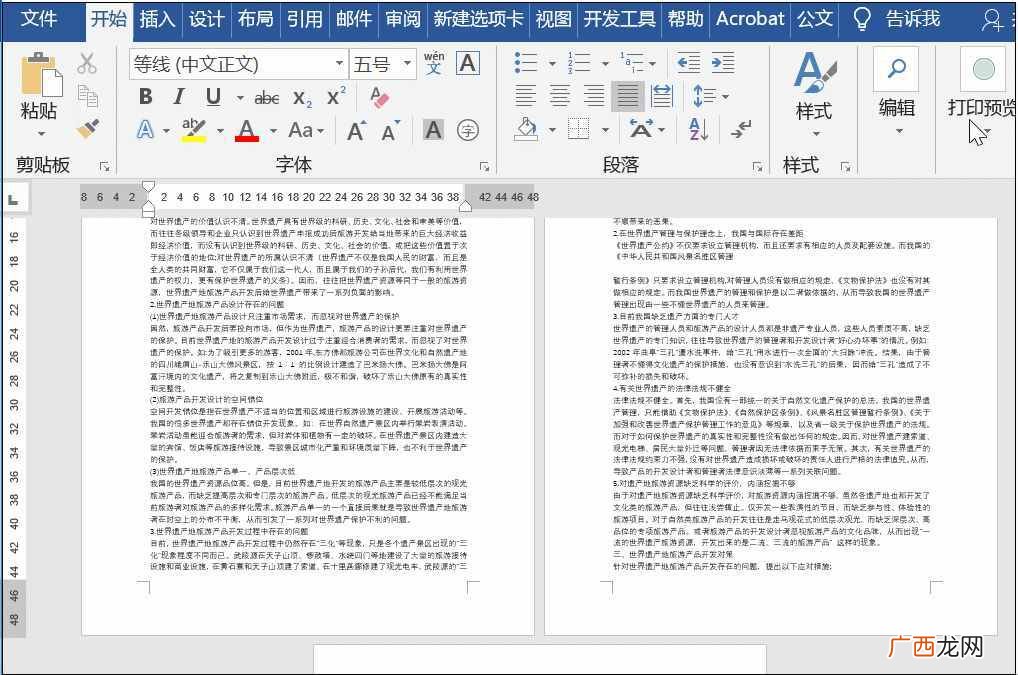Click the Shading paint bucket icon
The width and height of the screenshot is (1018, 675).
(x=527, y=129)
